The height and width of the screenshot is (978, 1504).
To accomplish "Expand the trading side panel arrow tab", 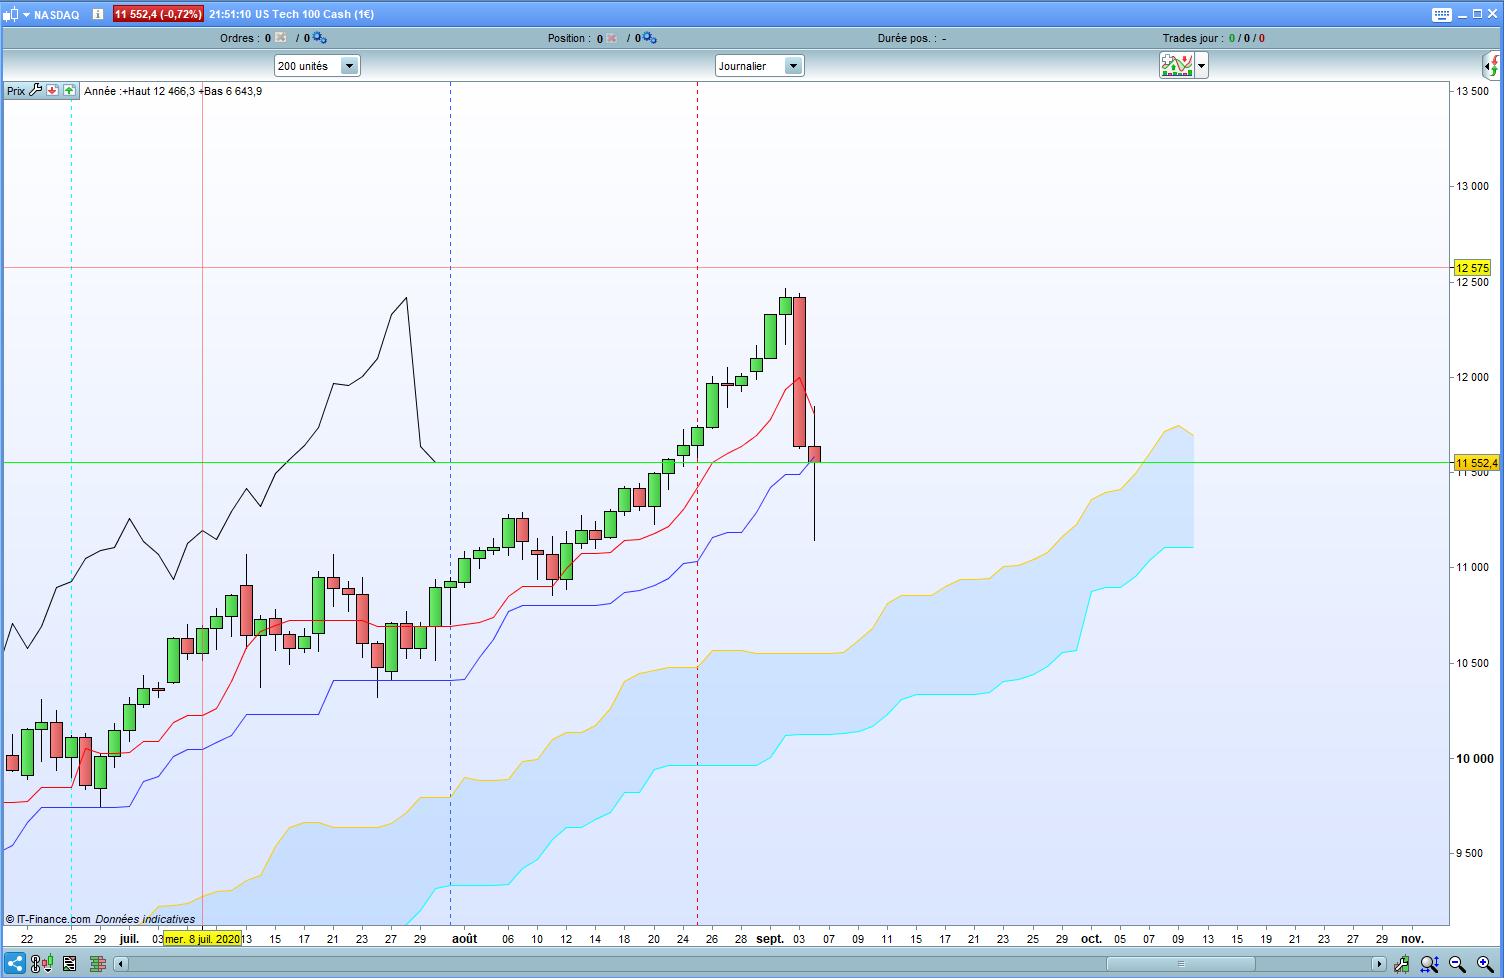I will coord(1492,66).
